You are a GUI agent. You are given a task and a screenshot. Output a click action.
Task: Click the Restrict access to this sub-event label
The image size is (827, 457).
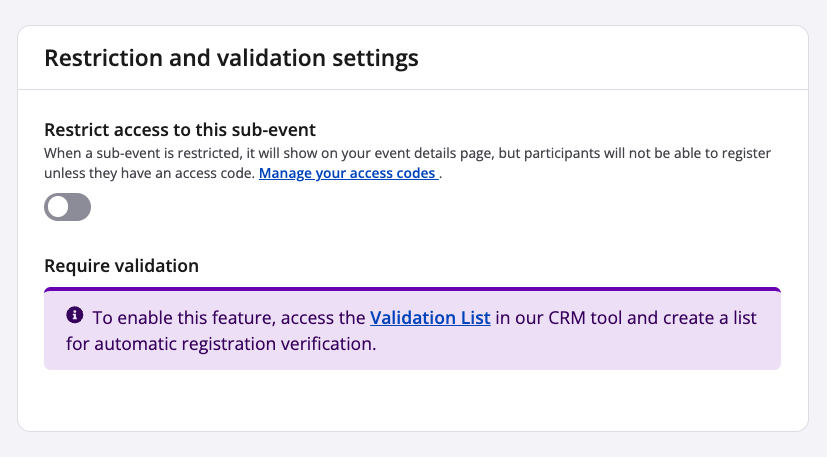click(x=180, y=129)
